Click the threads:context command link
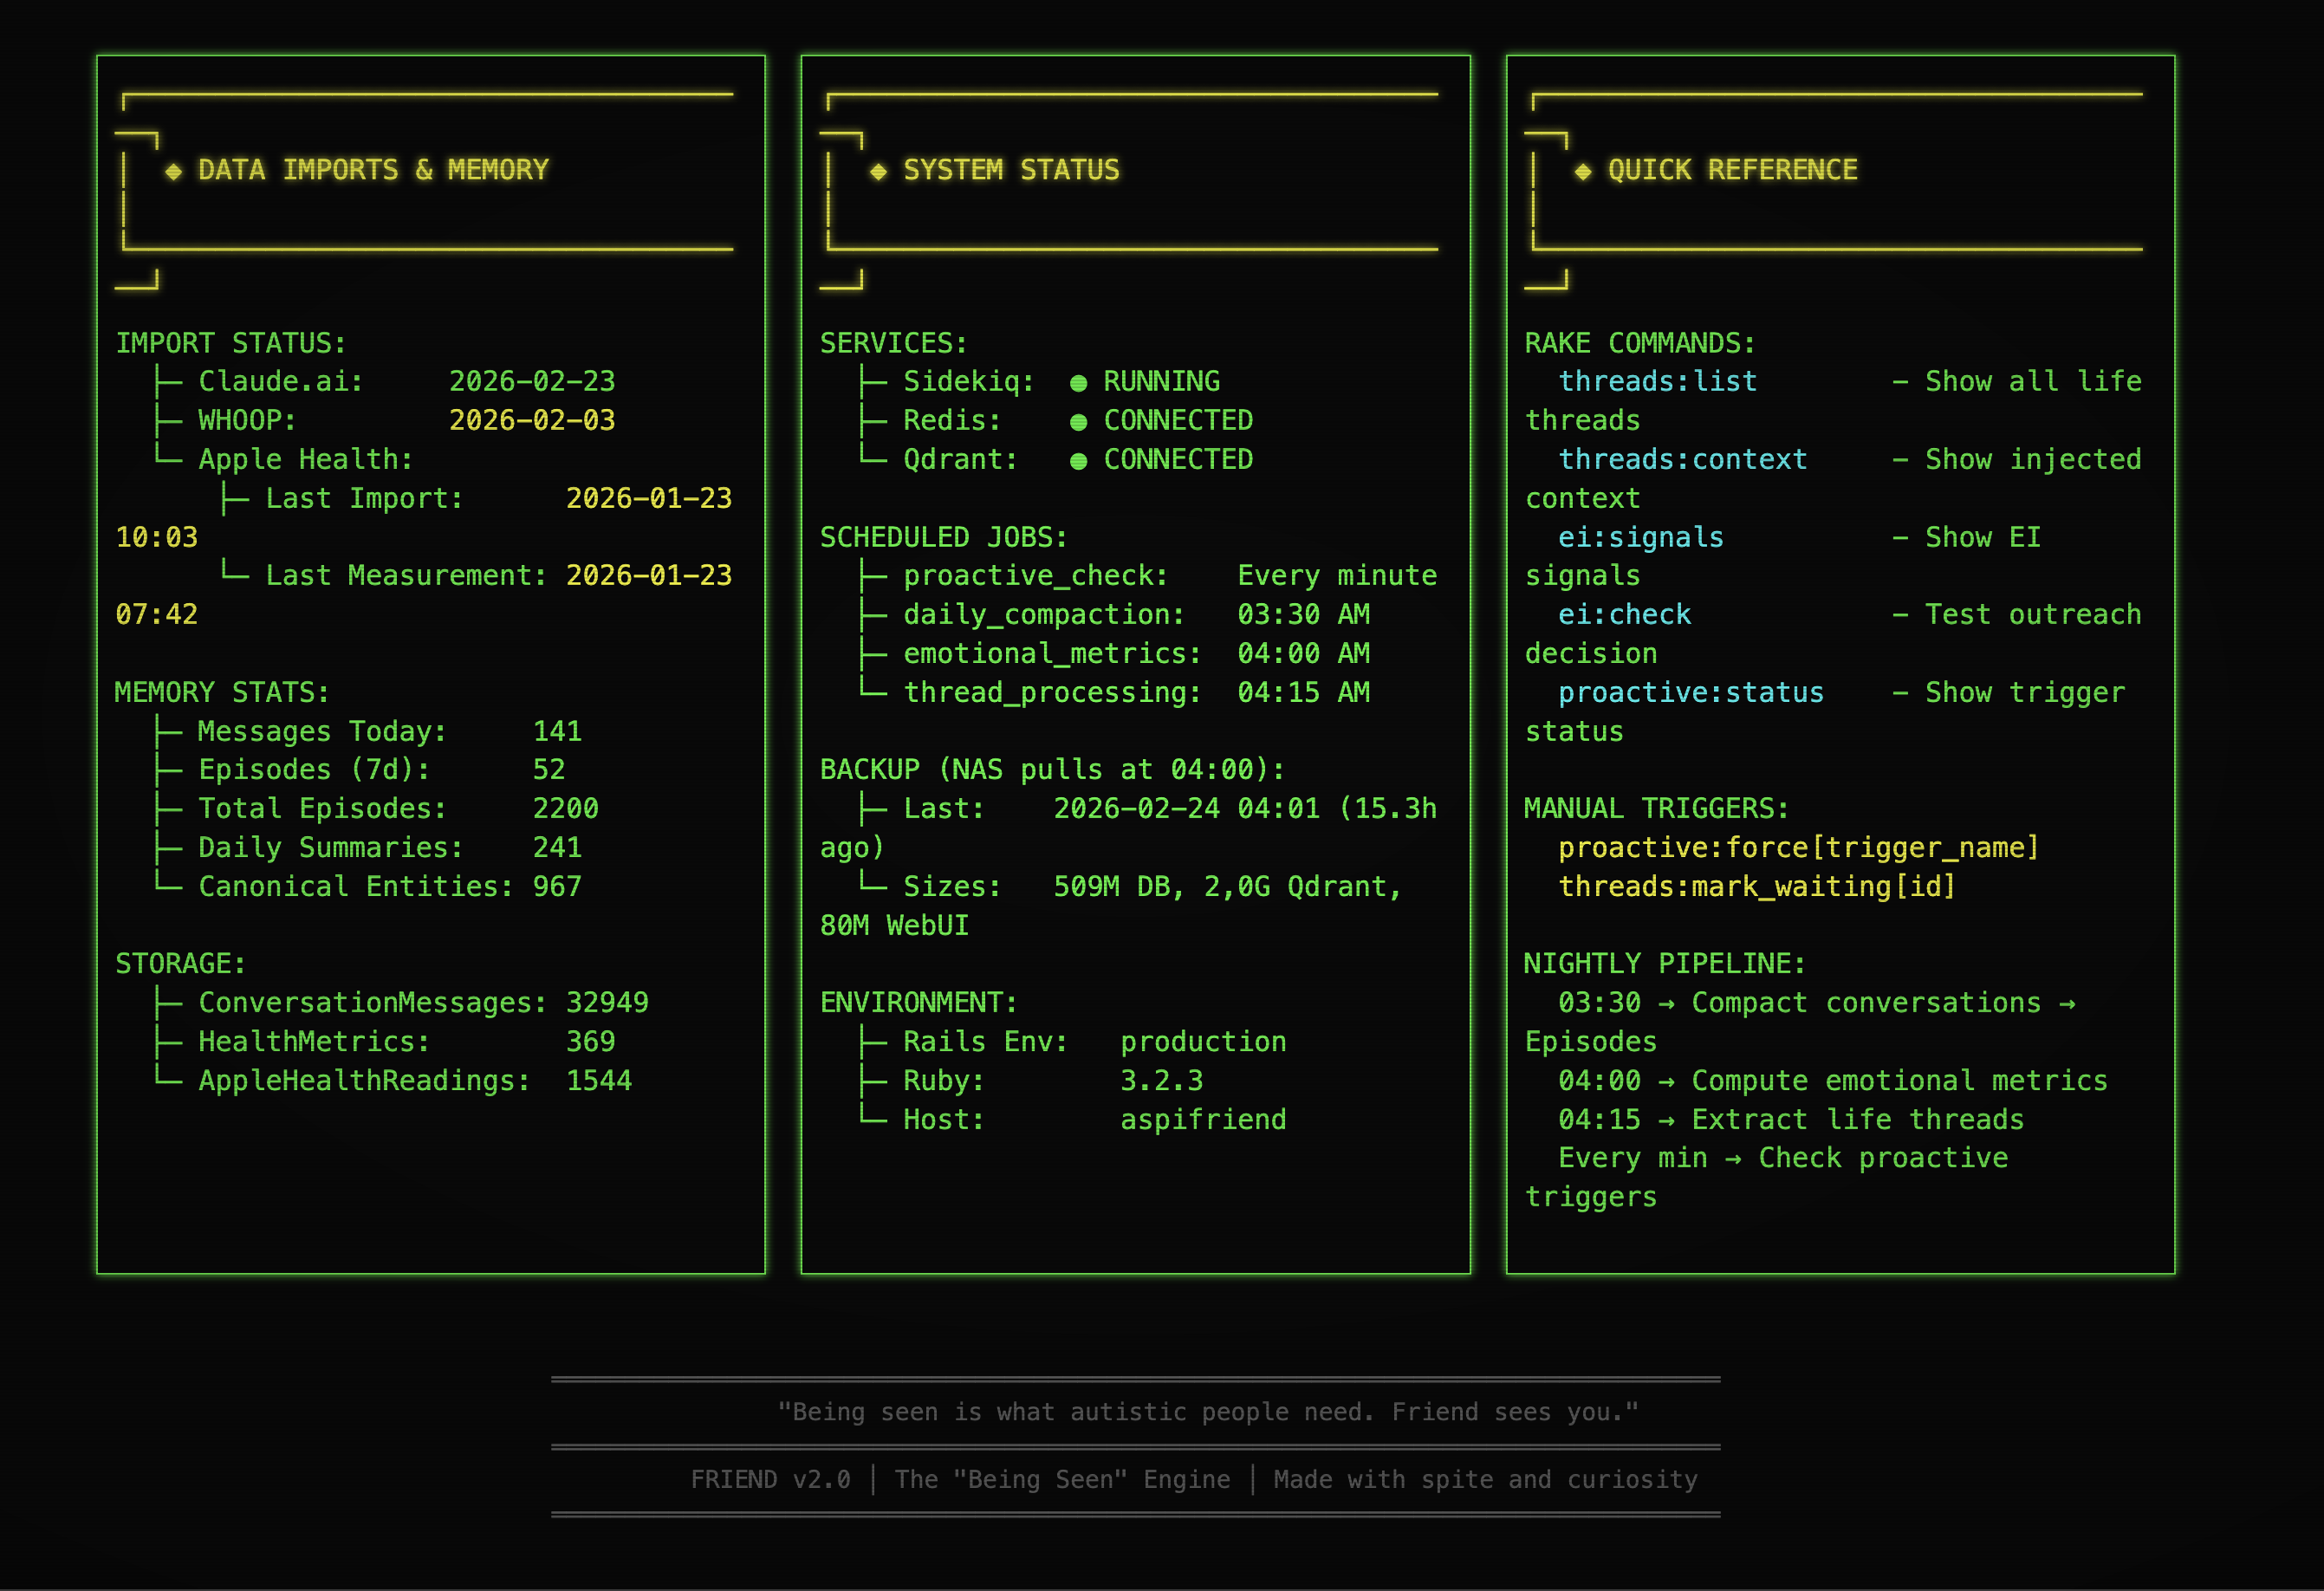2324x1591 pixels. pyautogui.click(x=1682, y=459)
